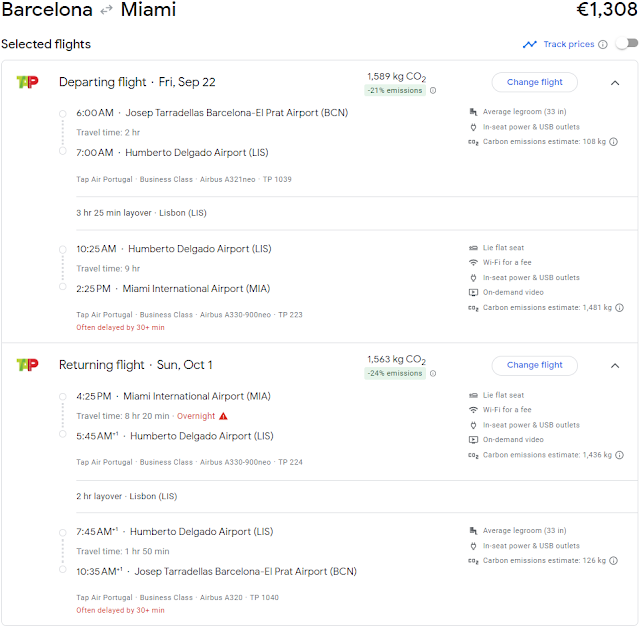639x628 pixels.
Task: Collapse the returning flight details
Action: (614, 365)
